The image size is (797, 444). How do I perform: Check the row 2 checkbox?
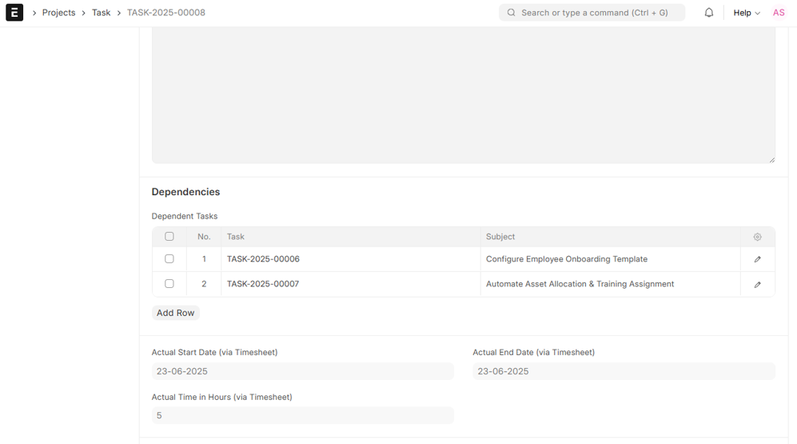pyautogui.click(x=169, y=284)
